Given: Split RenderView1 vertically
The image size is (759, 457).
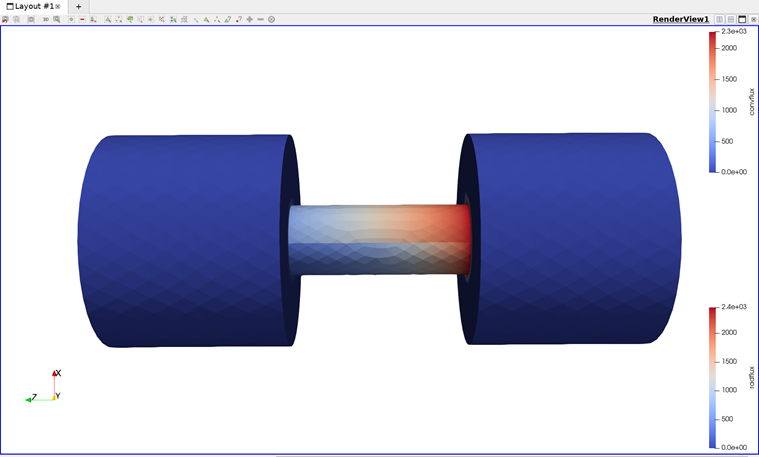Looking at the screenshot, I should 731,19.
